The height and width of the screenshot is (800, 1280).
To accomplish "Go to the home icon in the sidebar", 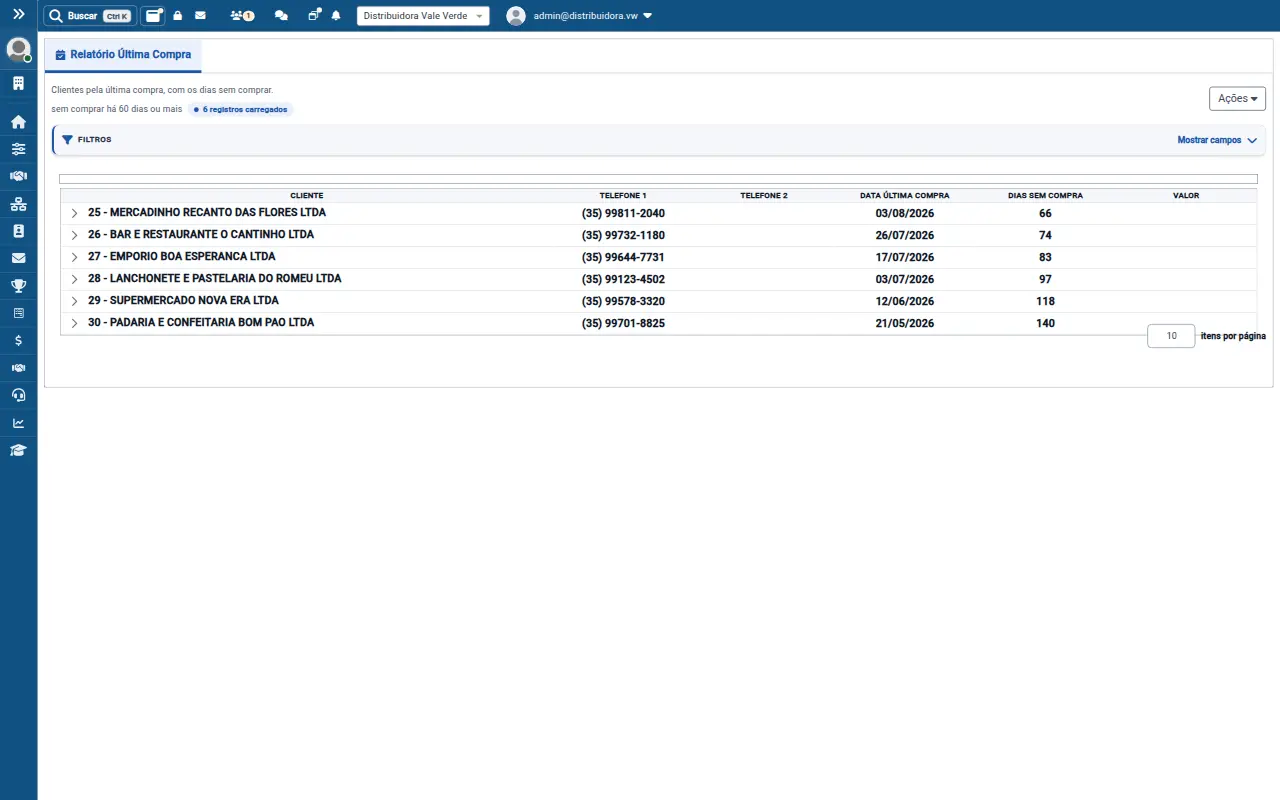I will coord(18,122).
